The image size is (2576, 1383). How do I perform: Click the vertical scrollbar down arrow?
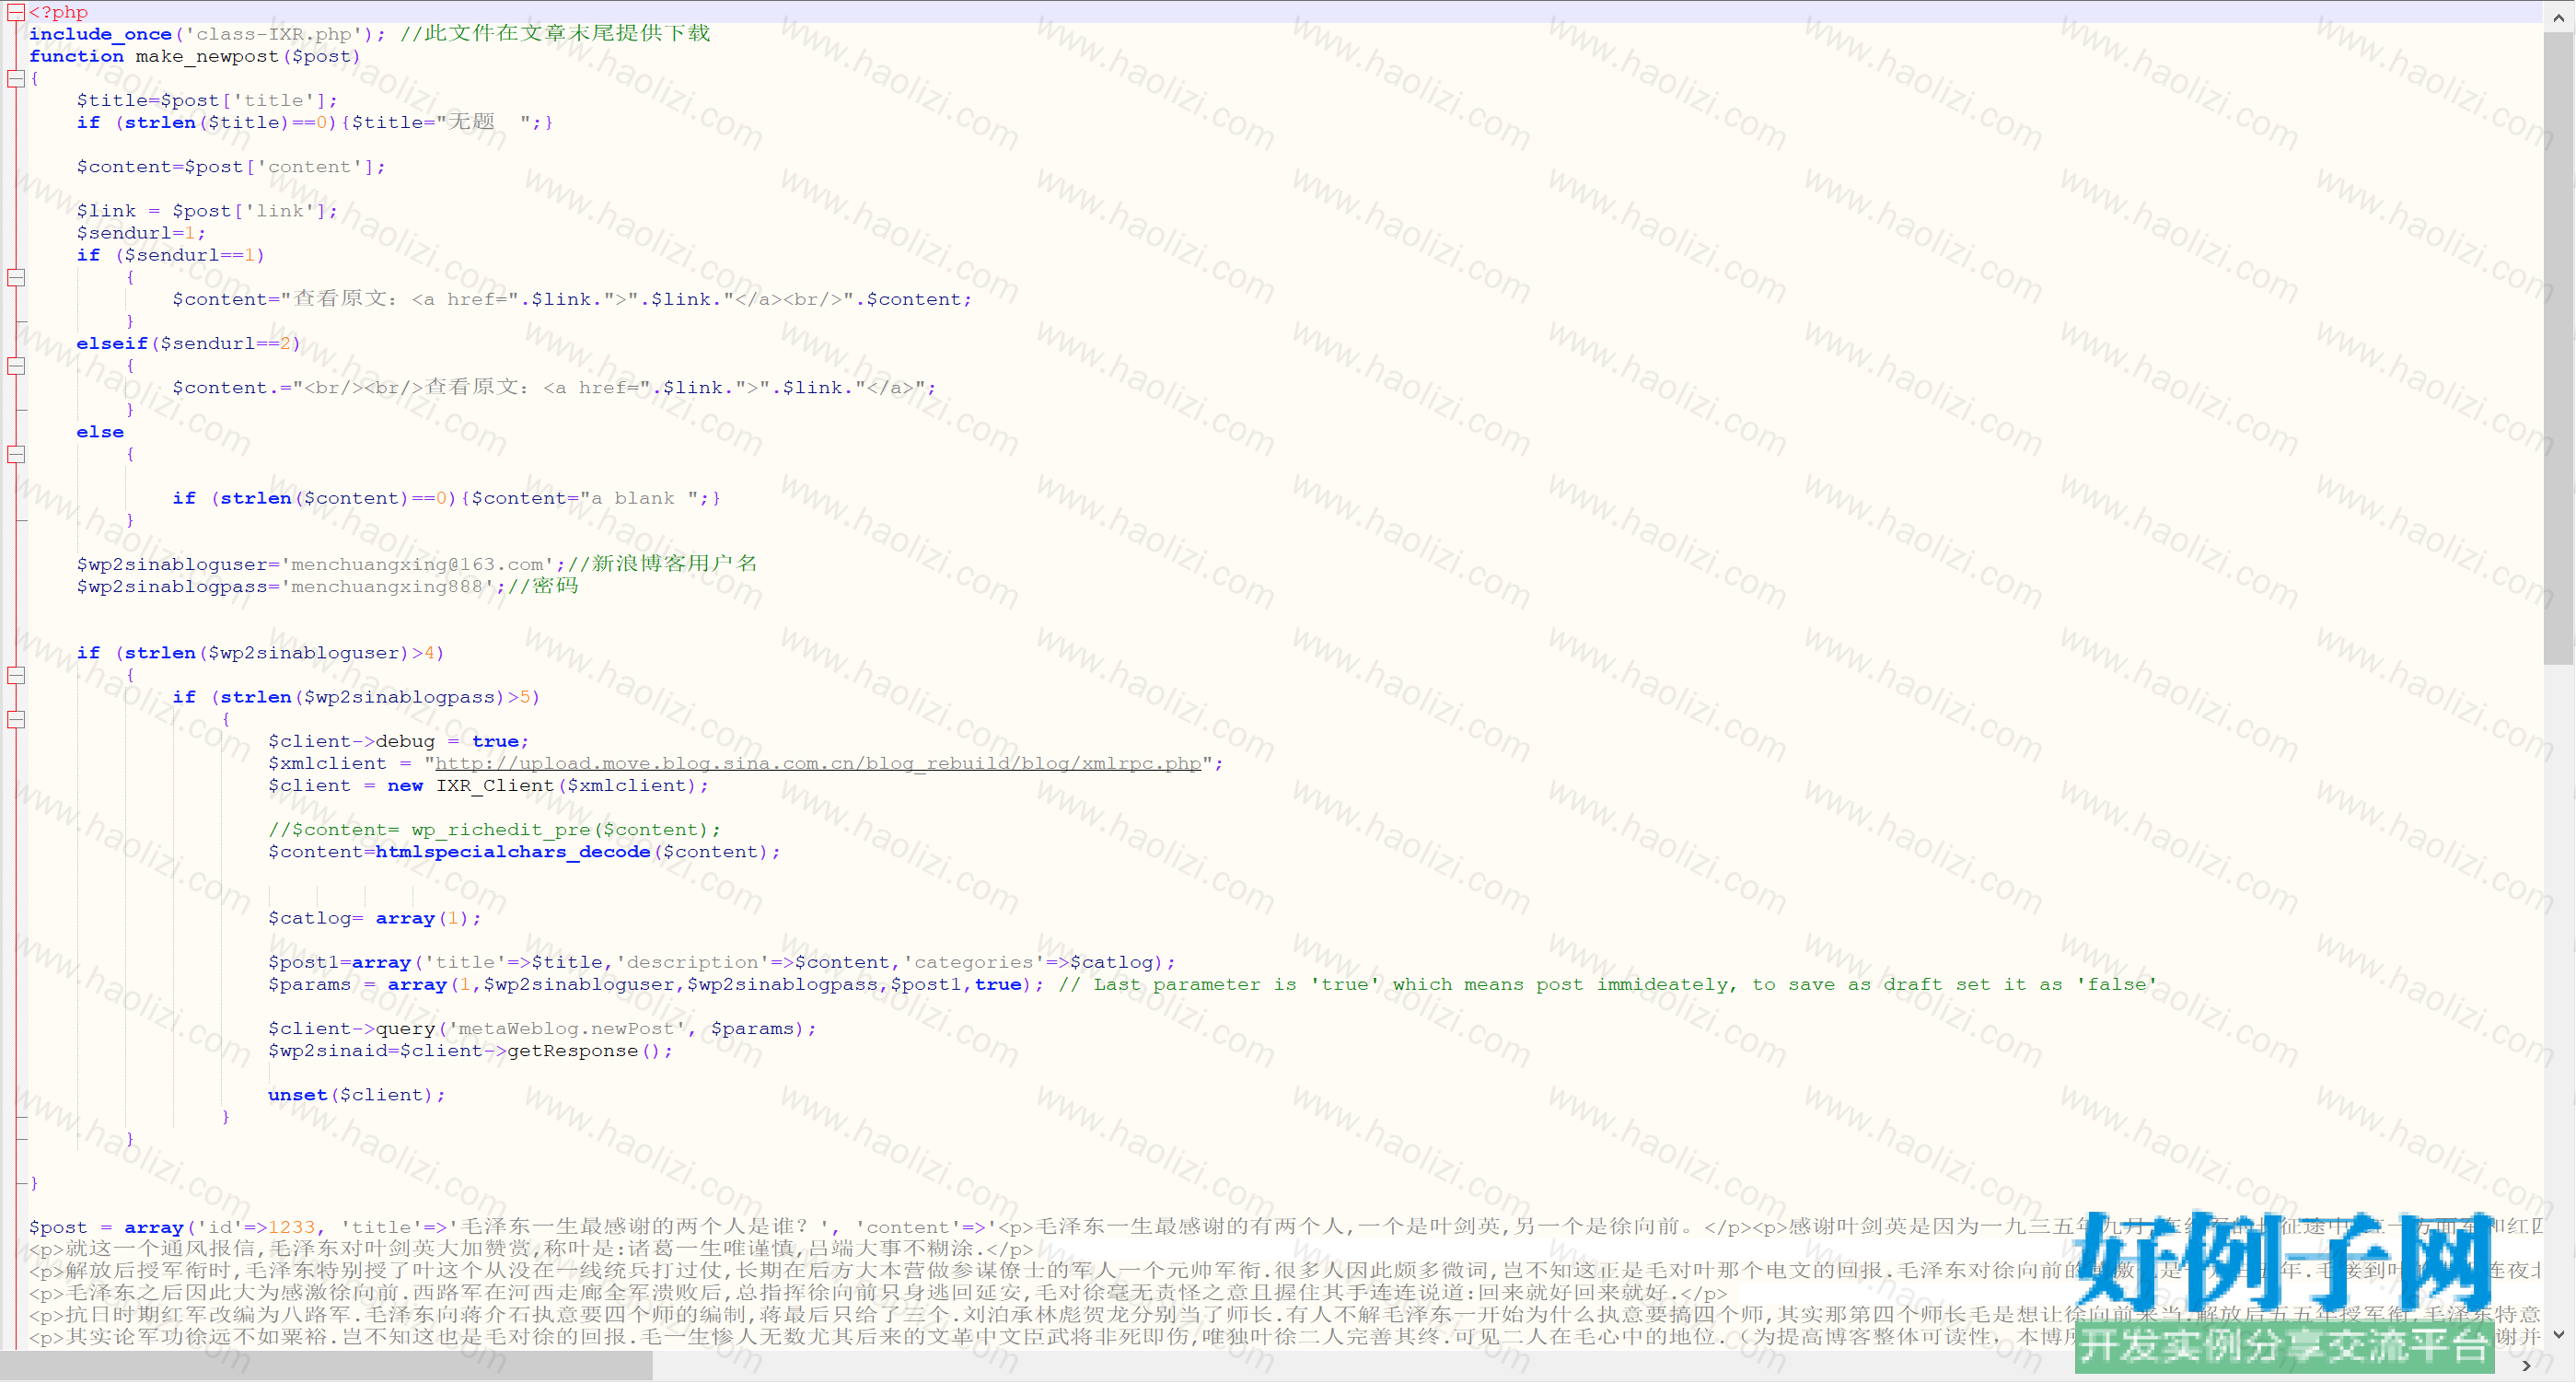[x=2558, y=1335]
